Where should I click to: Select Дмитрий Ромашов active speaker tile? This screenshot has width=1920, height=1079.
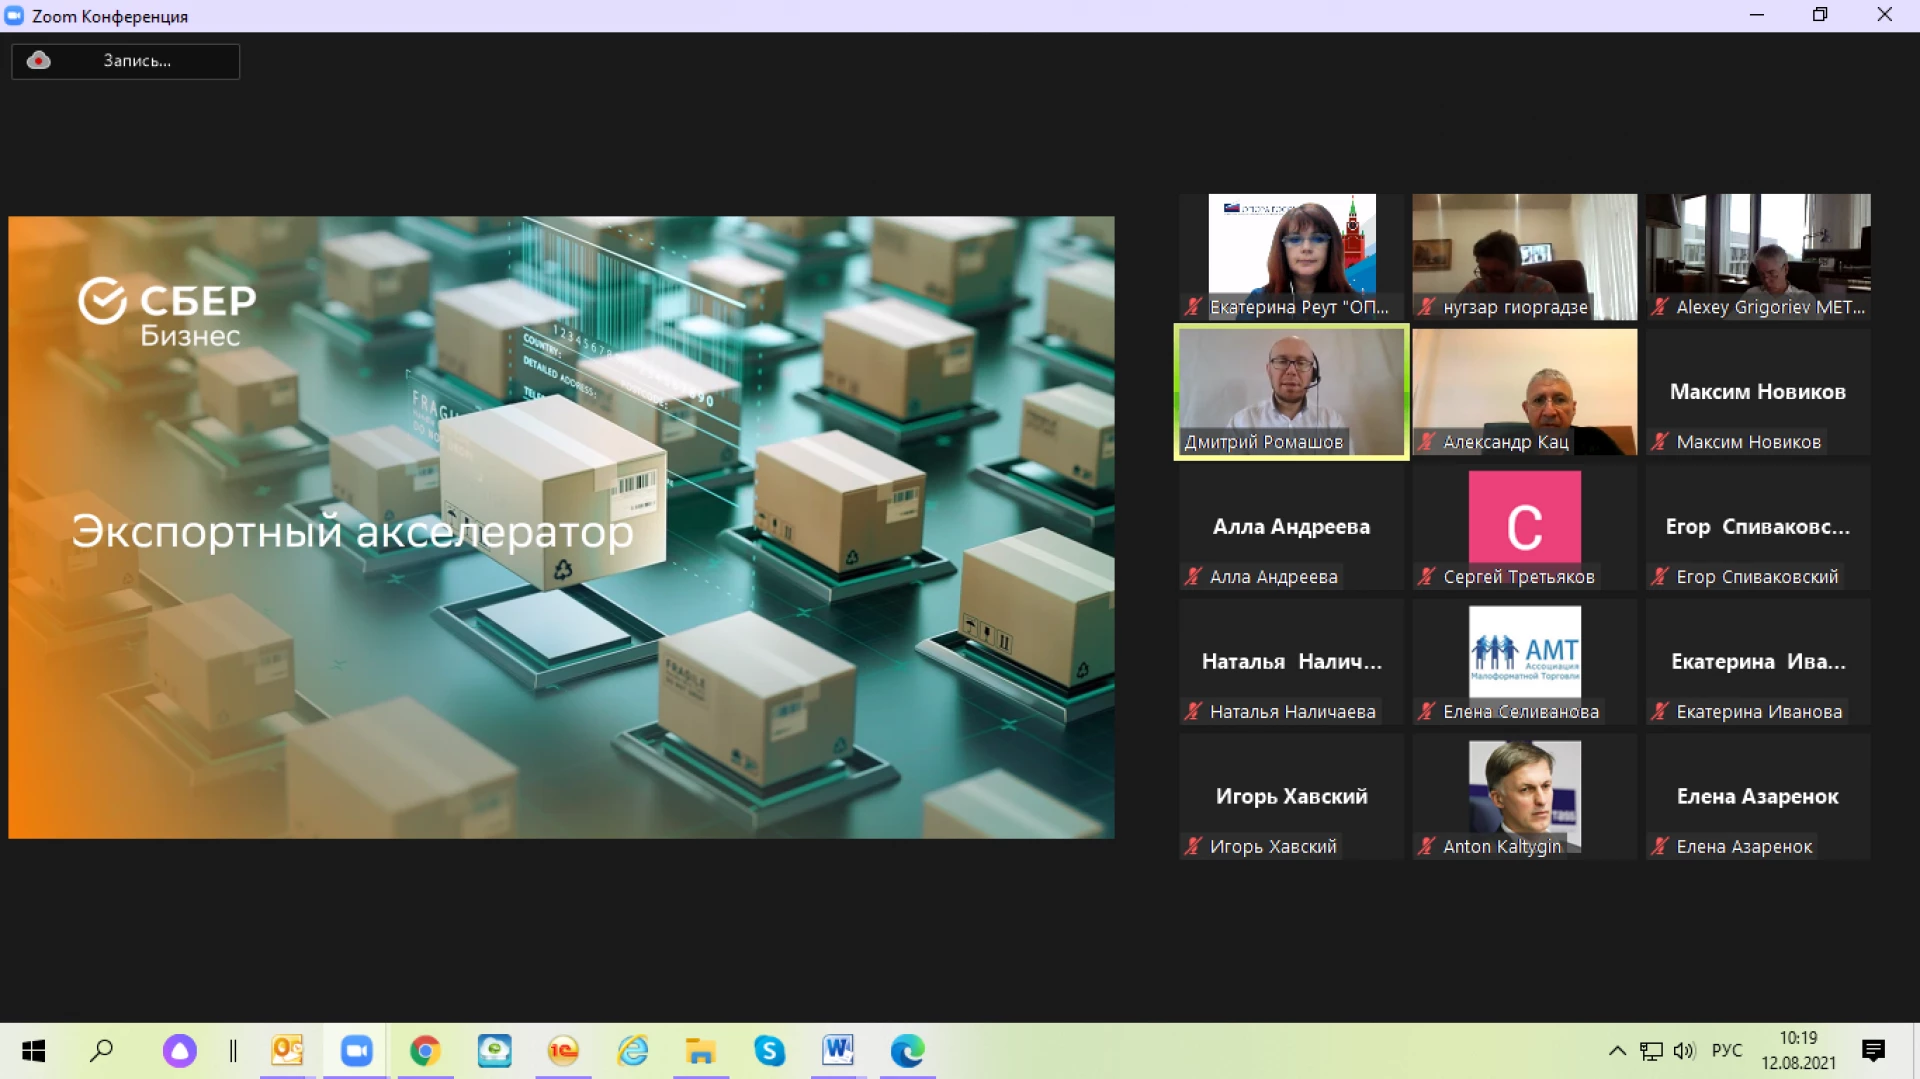(x=1292, y=392)
